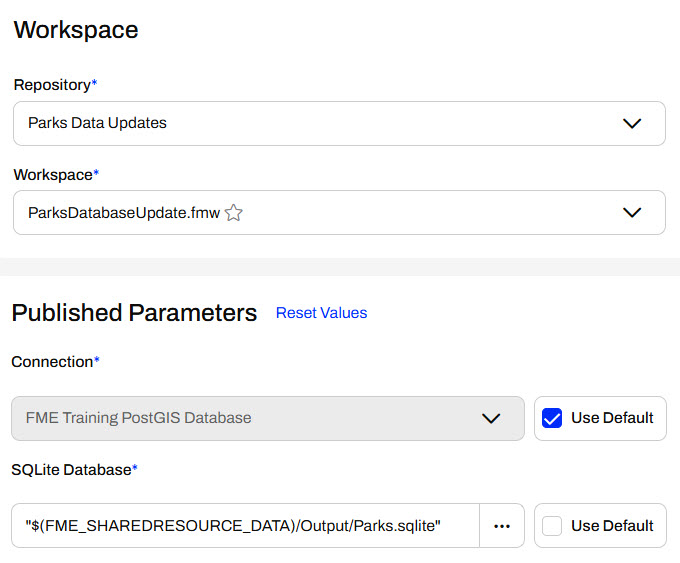Click the chevron arrow in Connection box
The width and height of the screenshot is (680, 563).
tap(491, 418)
